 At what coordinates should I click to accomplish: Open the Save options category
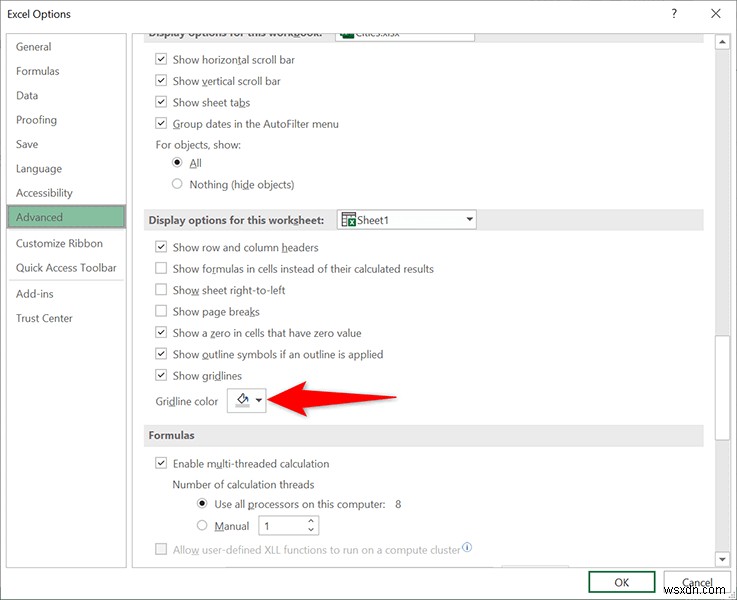pos(66,144)
